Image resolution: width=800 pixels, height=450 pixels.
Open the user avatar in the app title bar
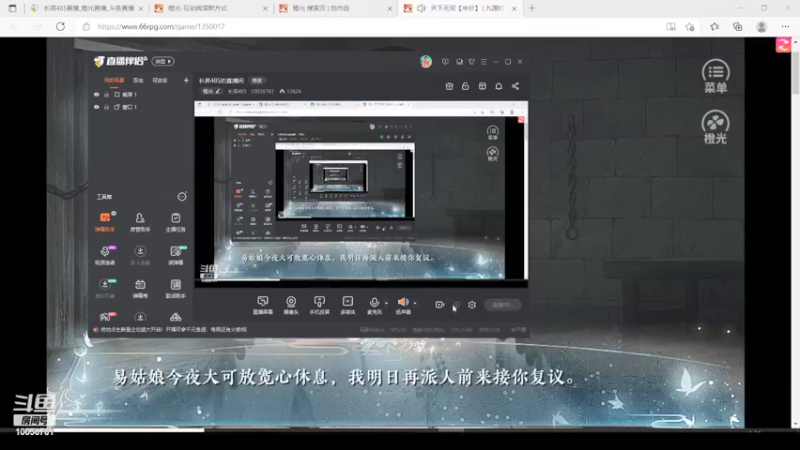tap(426, 62)
